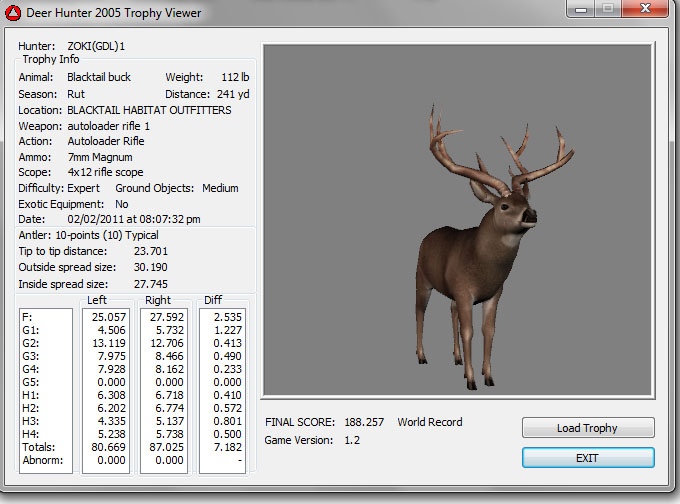The width and height of the screenshot is (680, 504).
Task: Click the Left column header
Action: tap(97, 300)
